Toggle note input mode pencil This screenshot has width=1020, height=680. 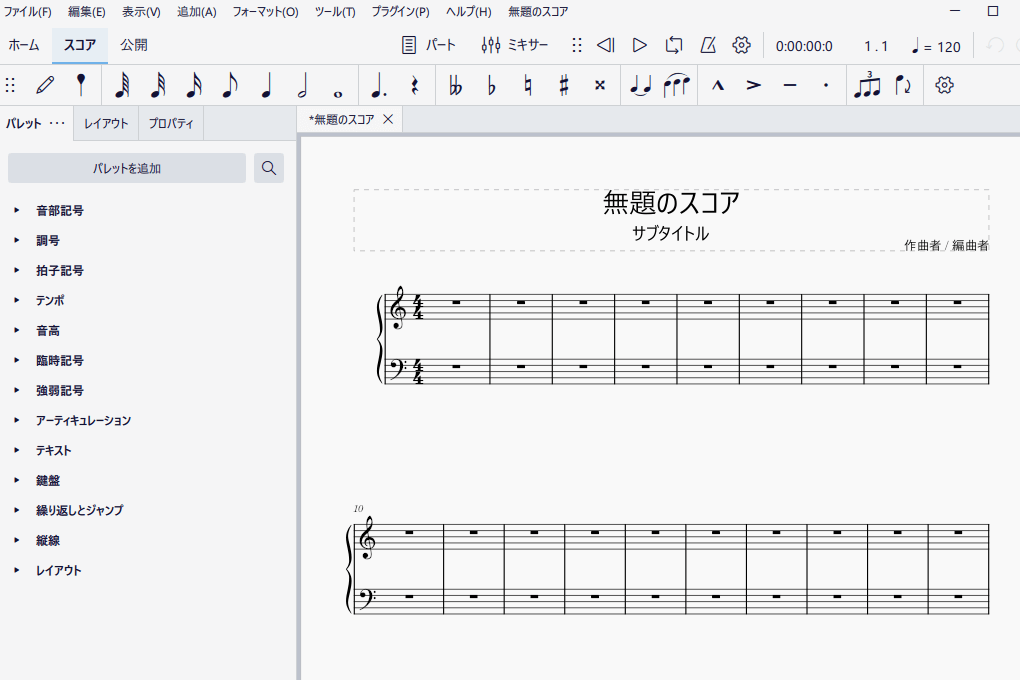[45, 85]
